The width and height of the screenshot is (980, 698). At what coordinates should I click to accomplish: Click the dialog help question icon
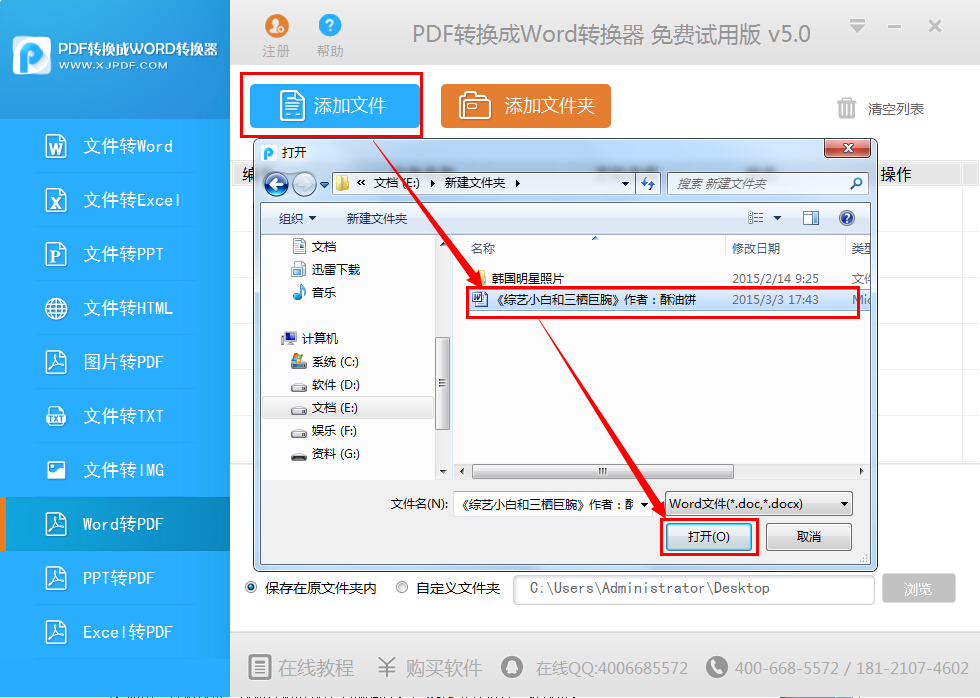pos(847,217)
